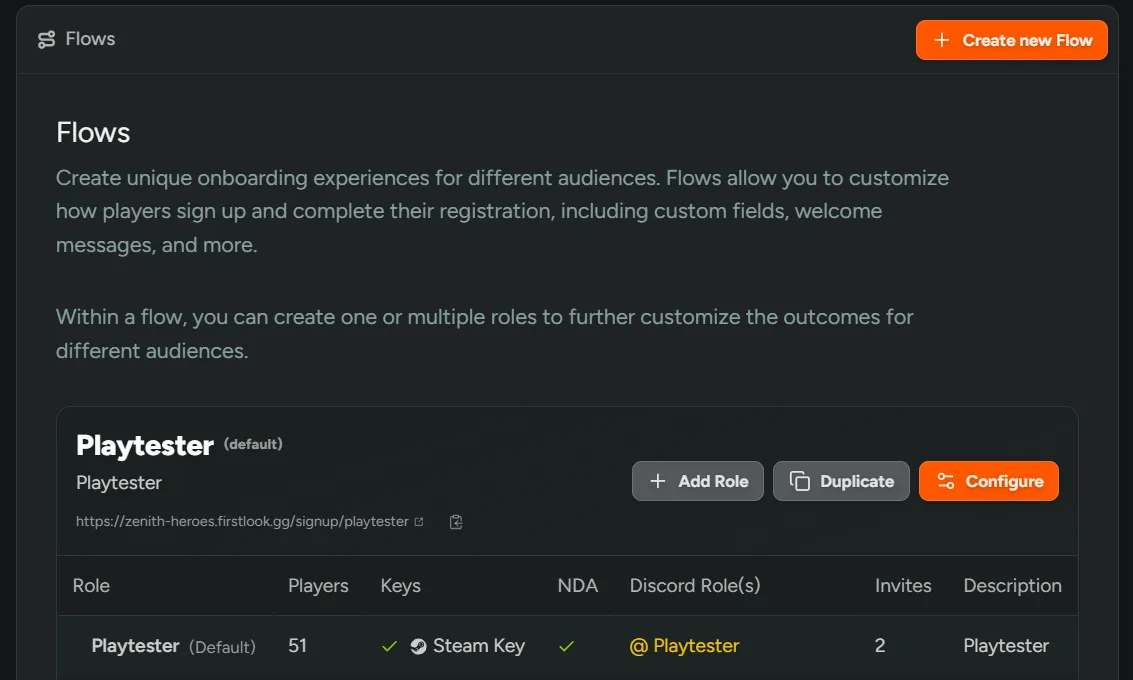Click the plus icon on Add Role
The height and width of the screenshot is (680, 1133).
657,481
